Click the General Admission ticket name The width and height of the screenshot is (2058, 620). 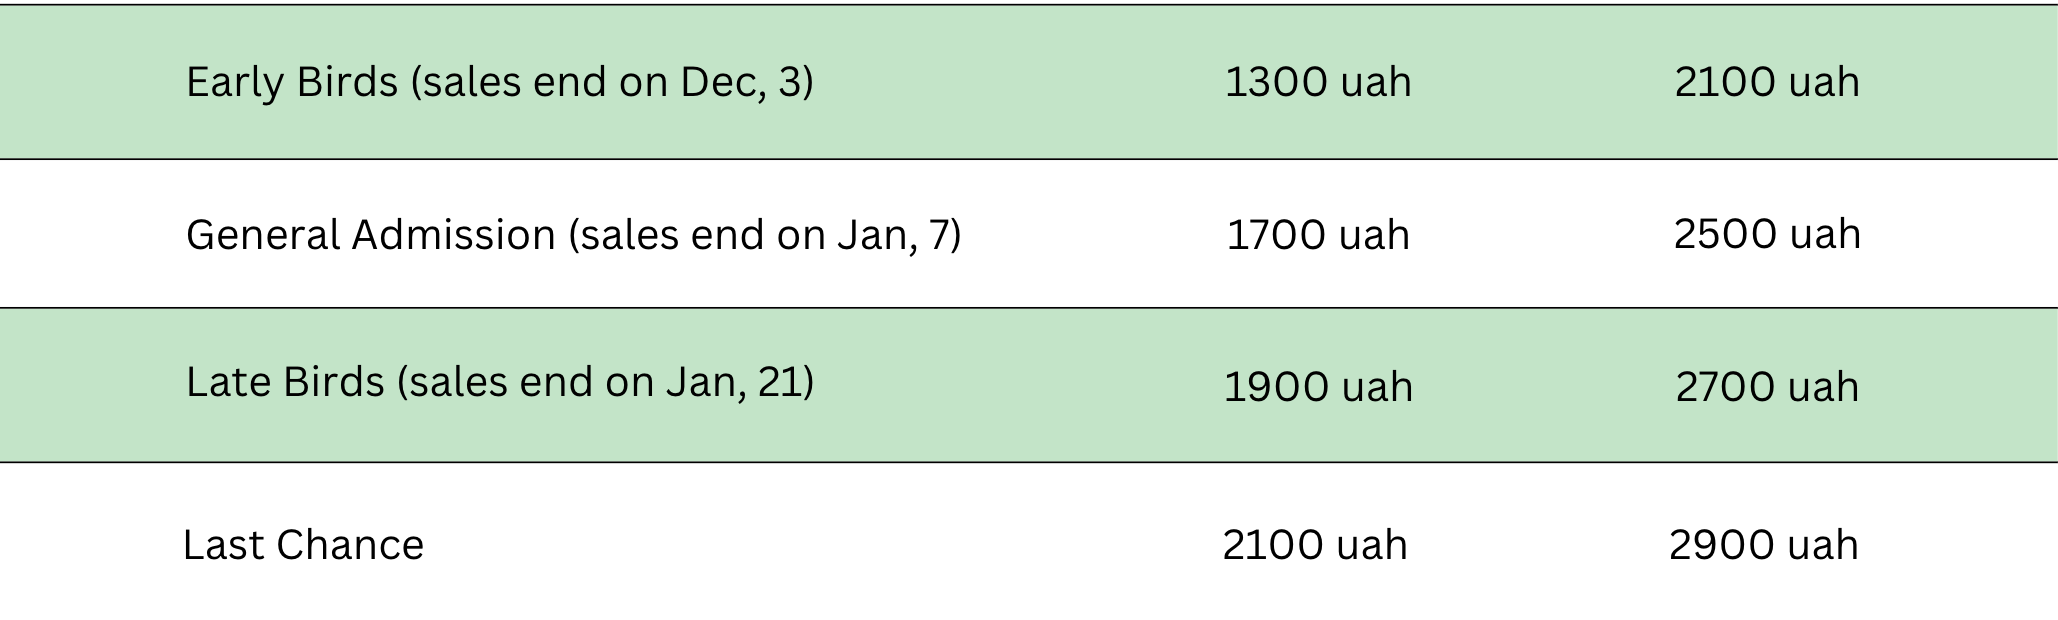370,235
